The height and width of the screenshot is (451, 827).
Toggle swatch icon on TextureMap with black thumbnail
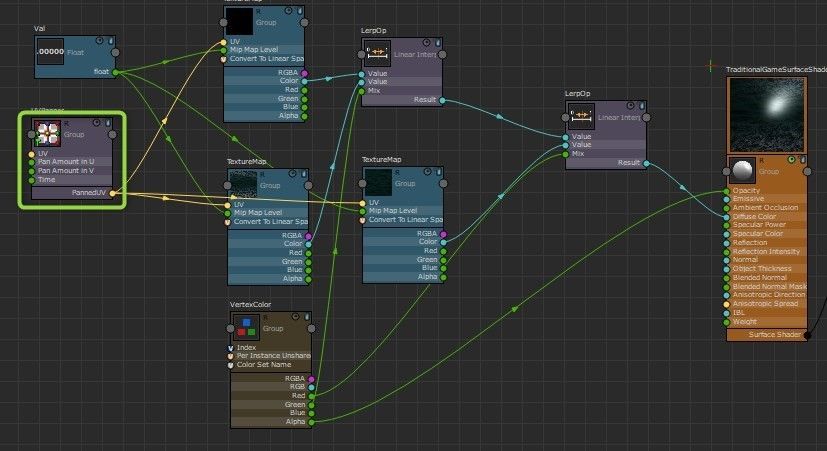pos(289,11)
